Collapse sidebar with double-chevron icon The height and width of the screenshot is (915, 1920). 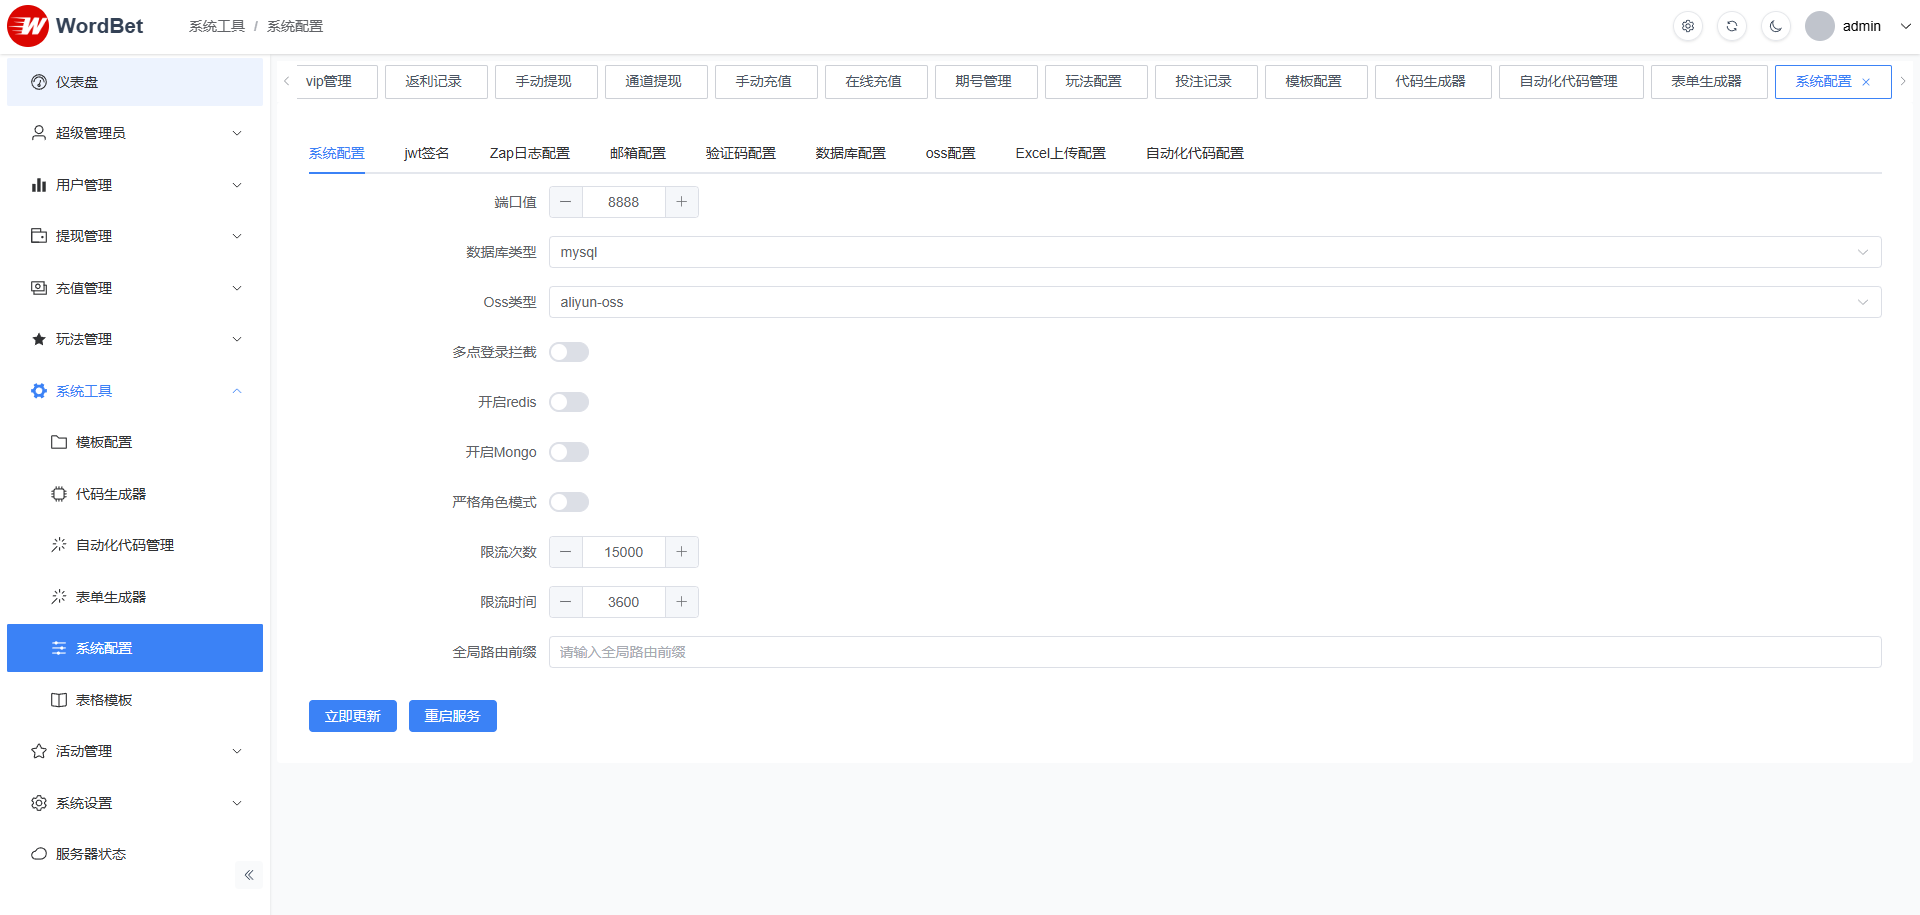tap(249, 875)
